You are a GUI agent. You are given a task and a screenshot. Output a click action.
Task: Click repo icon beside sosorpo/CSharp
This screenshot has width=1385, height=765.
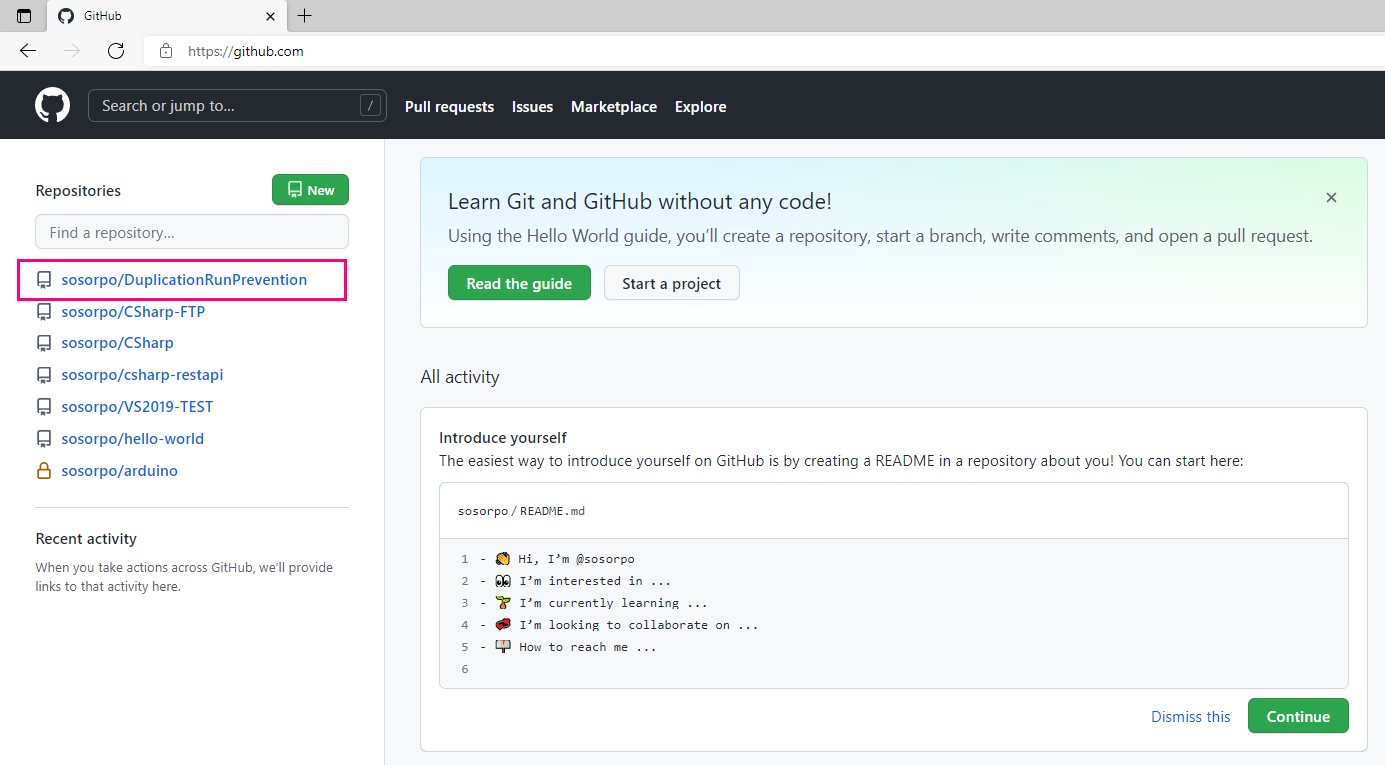[44, 343]
